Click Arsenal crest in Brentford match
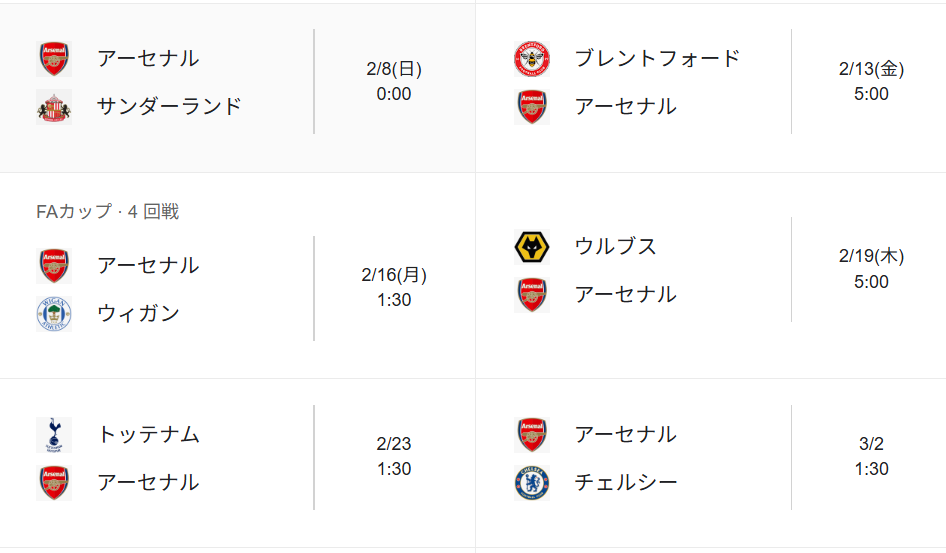This screenshot has width=946, height=553. (x=531, y=106)
